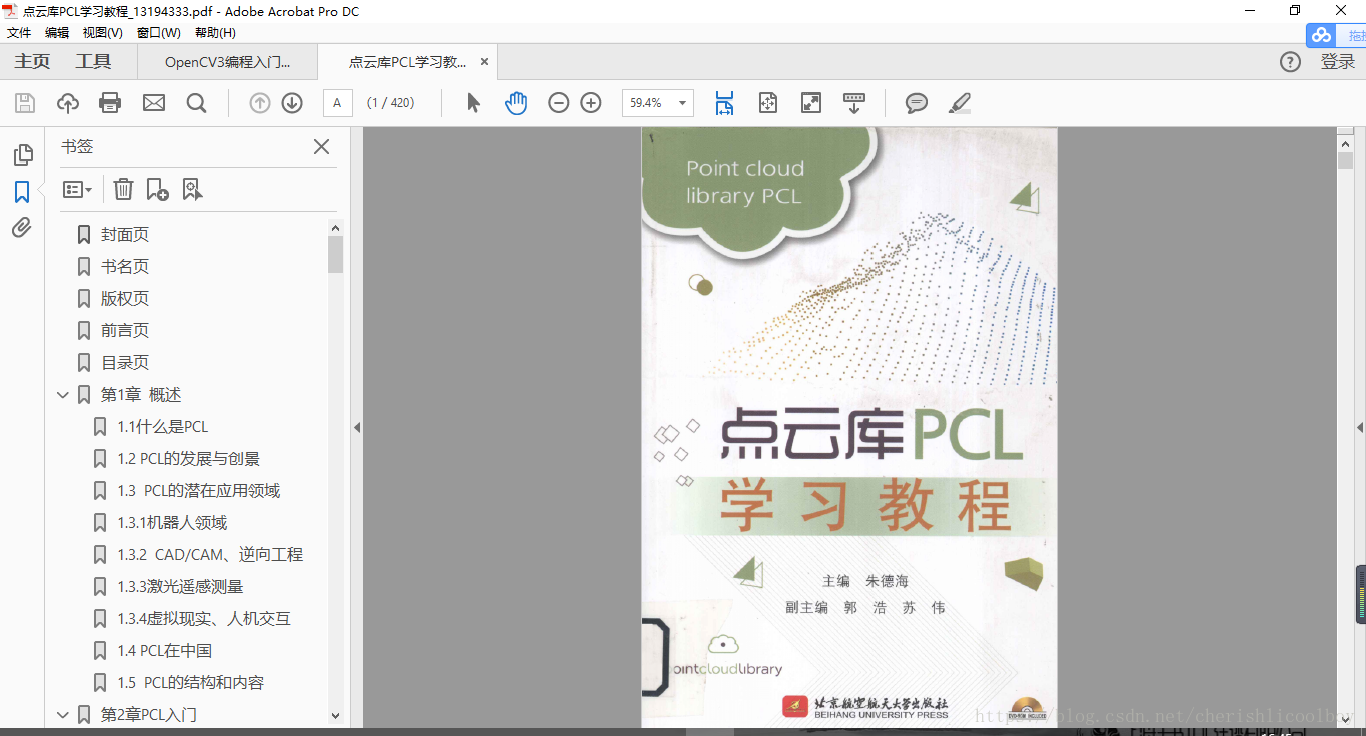Collapse the left navigation pane arrow
The height and width of the screenshot is (736, 1366).
(x=357, y=427)
